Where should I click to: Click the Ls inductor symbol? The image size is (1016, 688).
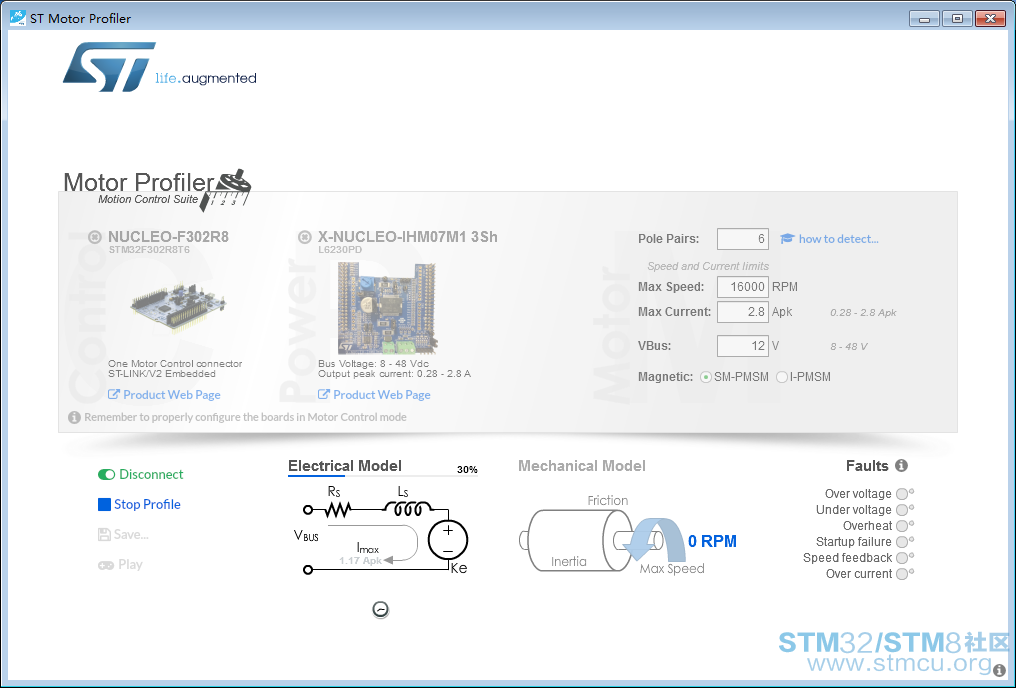(408, 509)
